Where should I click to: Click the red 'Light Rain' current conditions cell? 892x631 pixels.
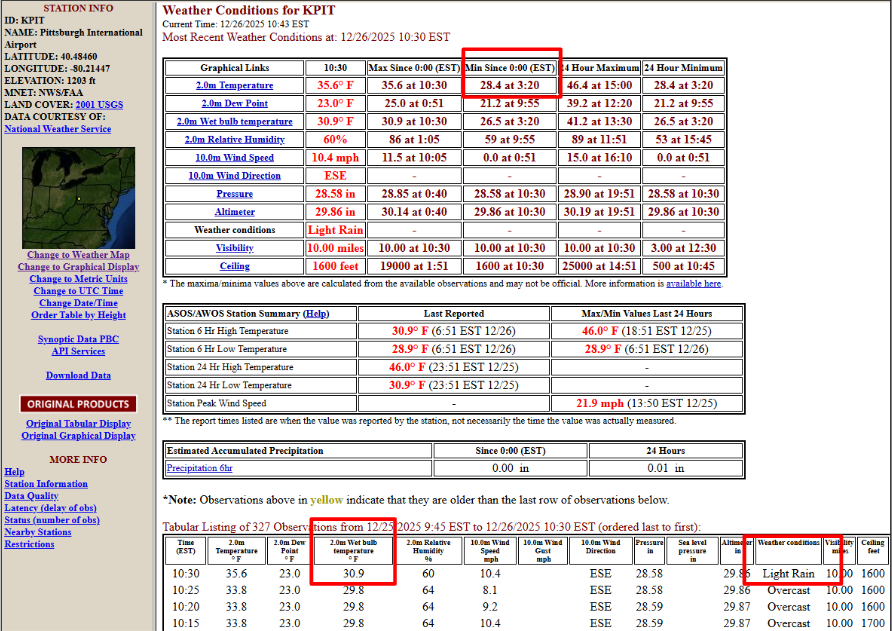(335, 230)
